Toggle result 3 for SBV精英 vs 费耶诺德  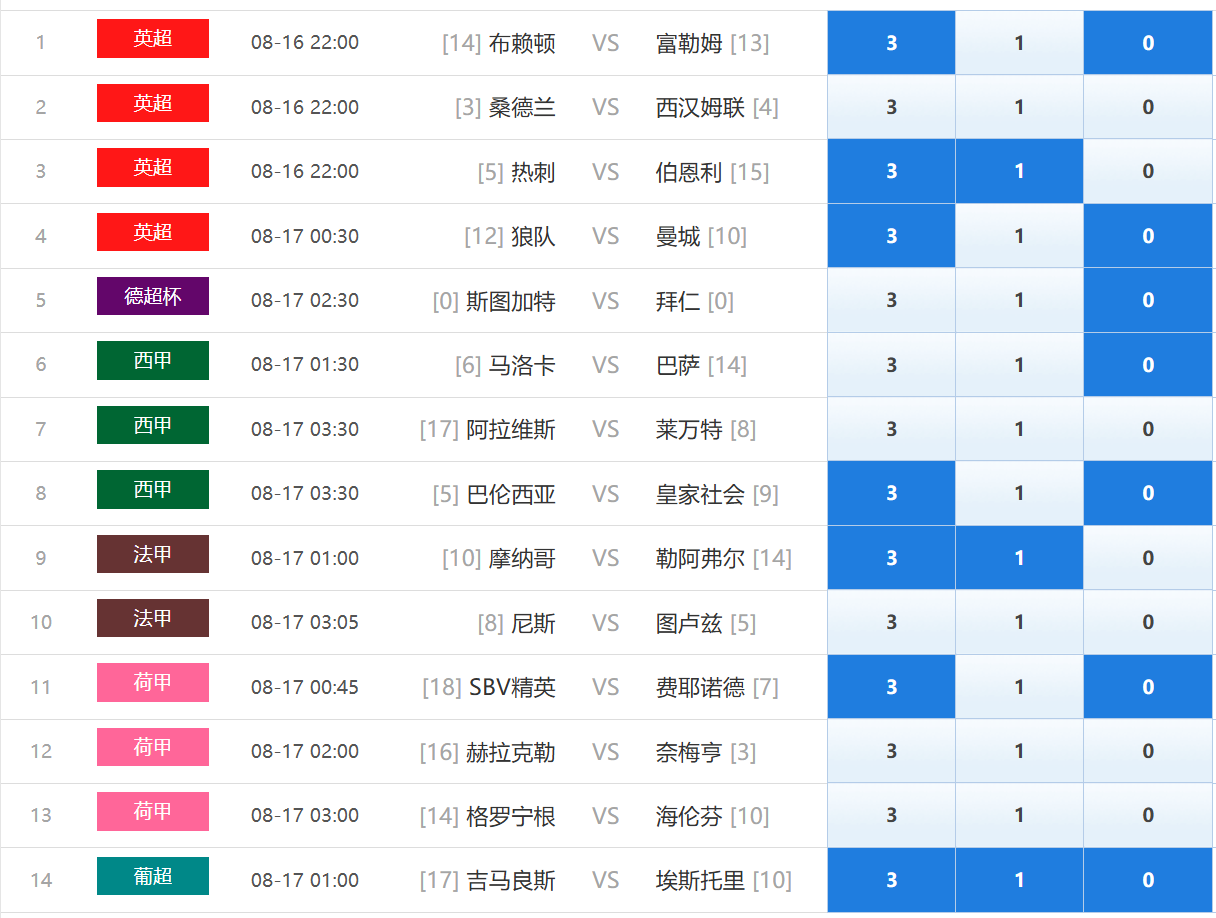[x=891, y=687]
